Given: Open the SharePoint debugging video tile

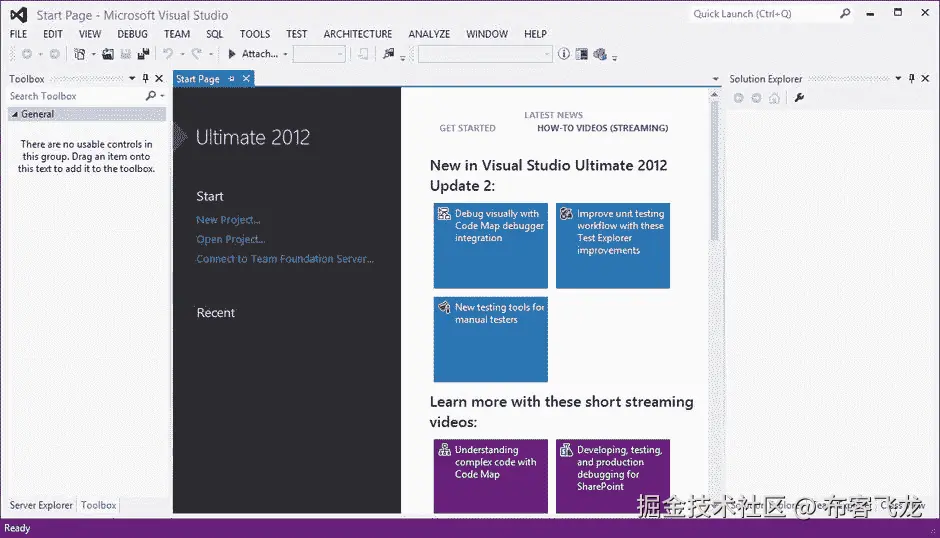Looking at the screenshot, I should click(x=613, y=476).
